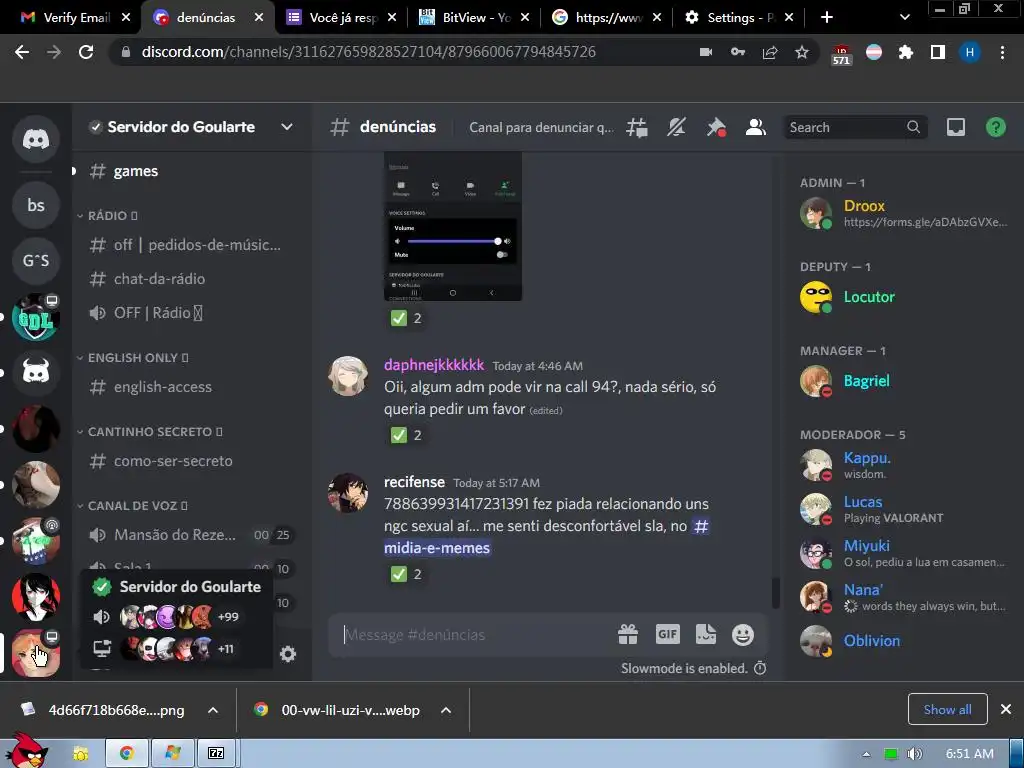Open pinned messages icon
The width and height of the screenshot is (1024, 768).
point(716,127)
